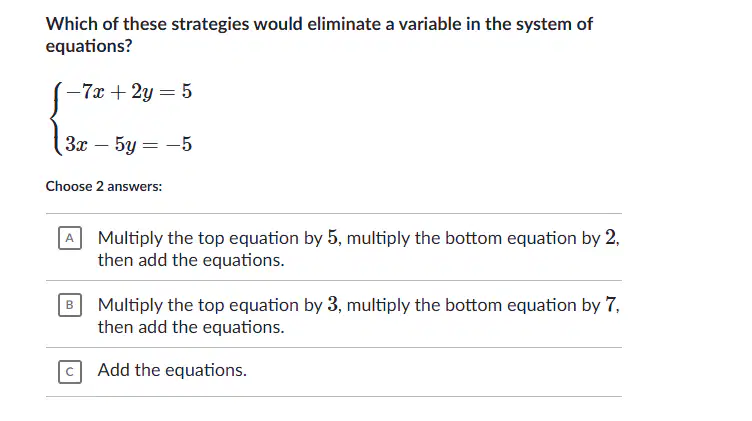
Task: Check the box labeled A
Action: pyautogui.click(x=70, y=238)
